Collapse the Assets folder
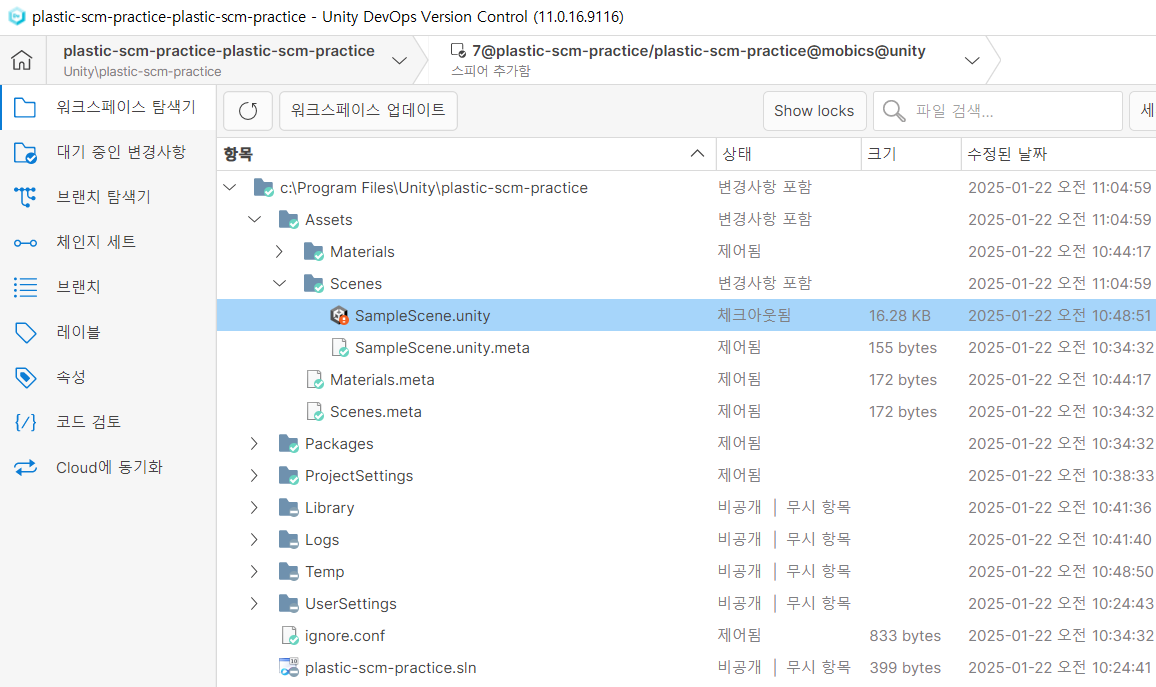1156x687 pixels. click(x=255, y=220)
